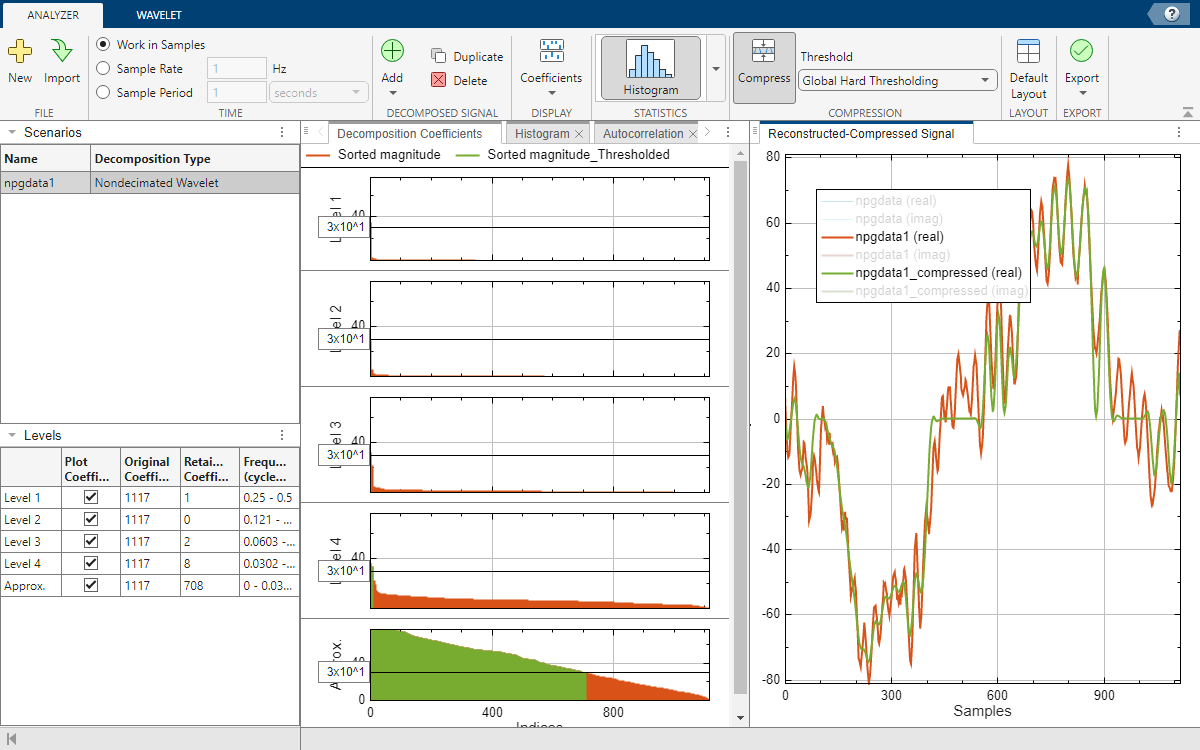
Task: Open the Autocorrelation tab
Action: [643, 134]
